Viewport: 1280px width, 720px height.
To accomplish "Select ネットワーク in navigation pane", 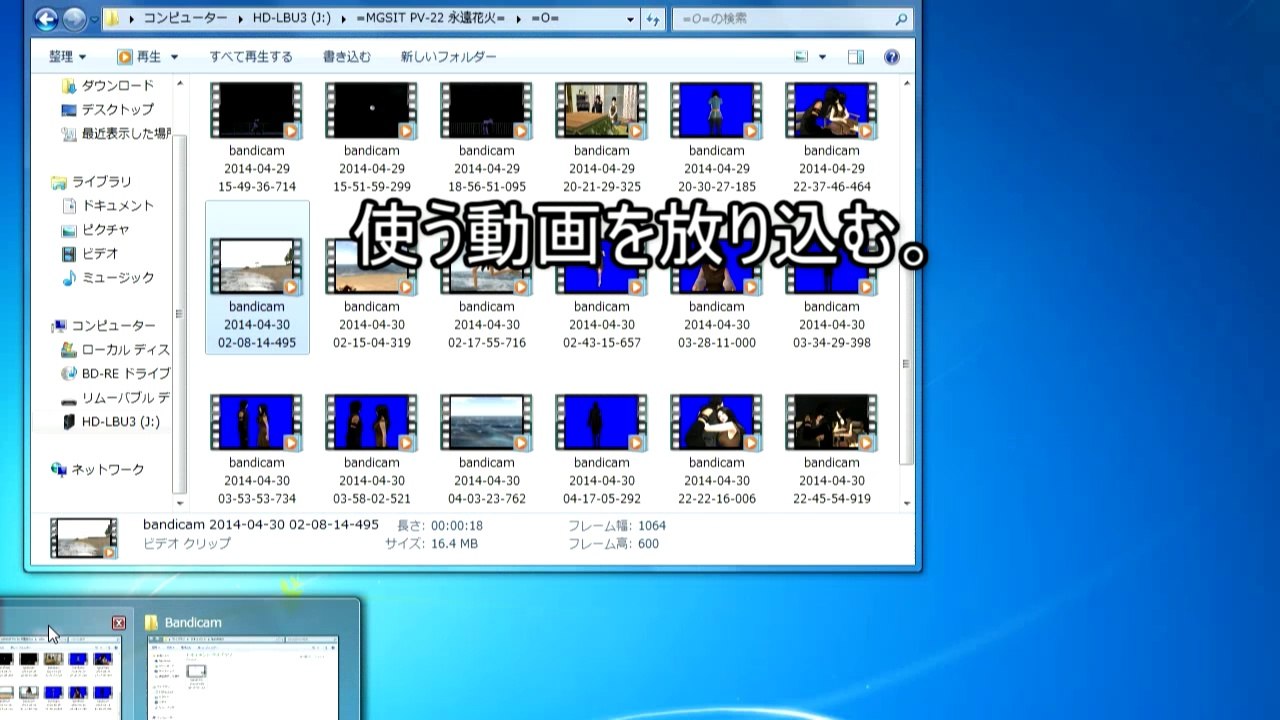I will (x=98, y=470).
